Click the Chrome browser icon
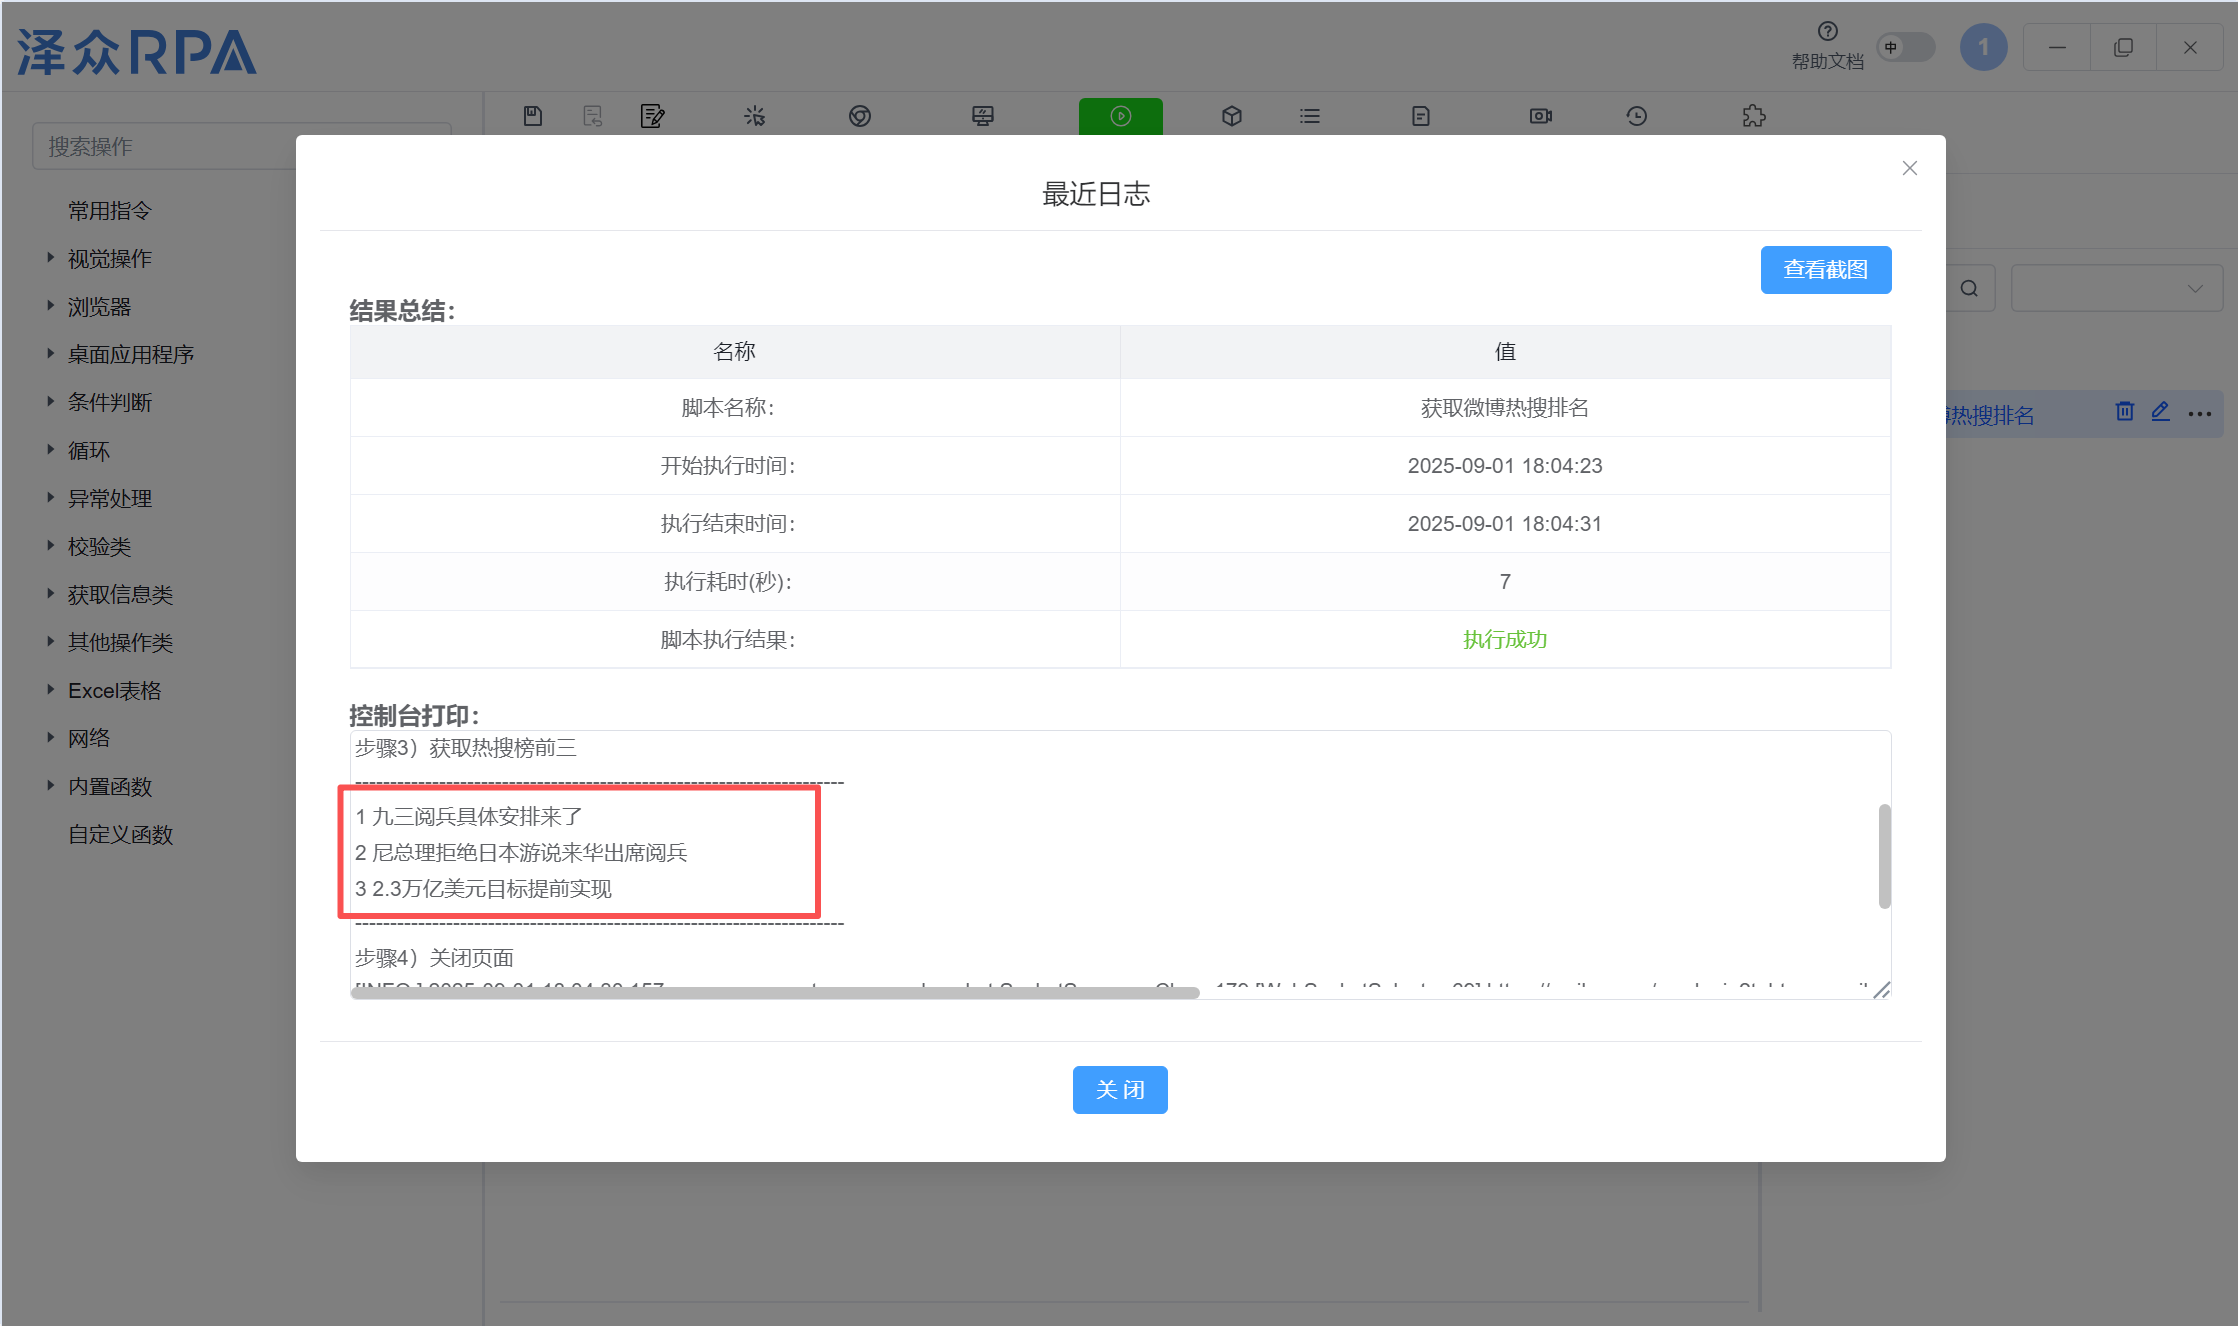Screen dimensions: 2238x1326 coord(860,116)
